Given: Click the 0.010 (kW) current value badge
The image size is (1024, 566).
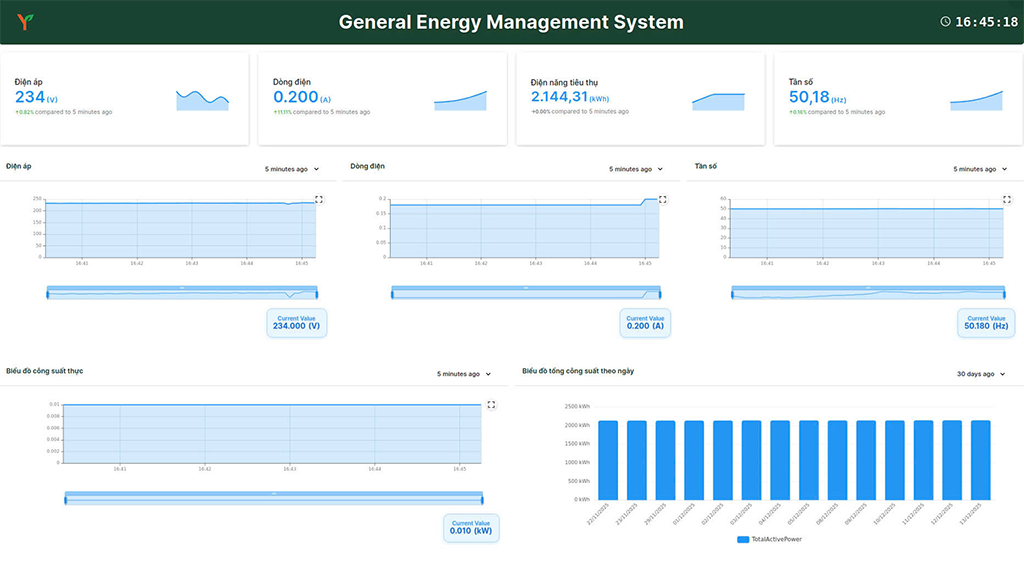Looking at the screenshot, I should [470, 527].
